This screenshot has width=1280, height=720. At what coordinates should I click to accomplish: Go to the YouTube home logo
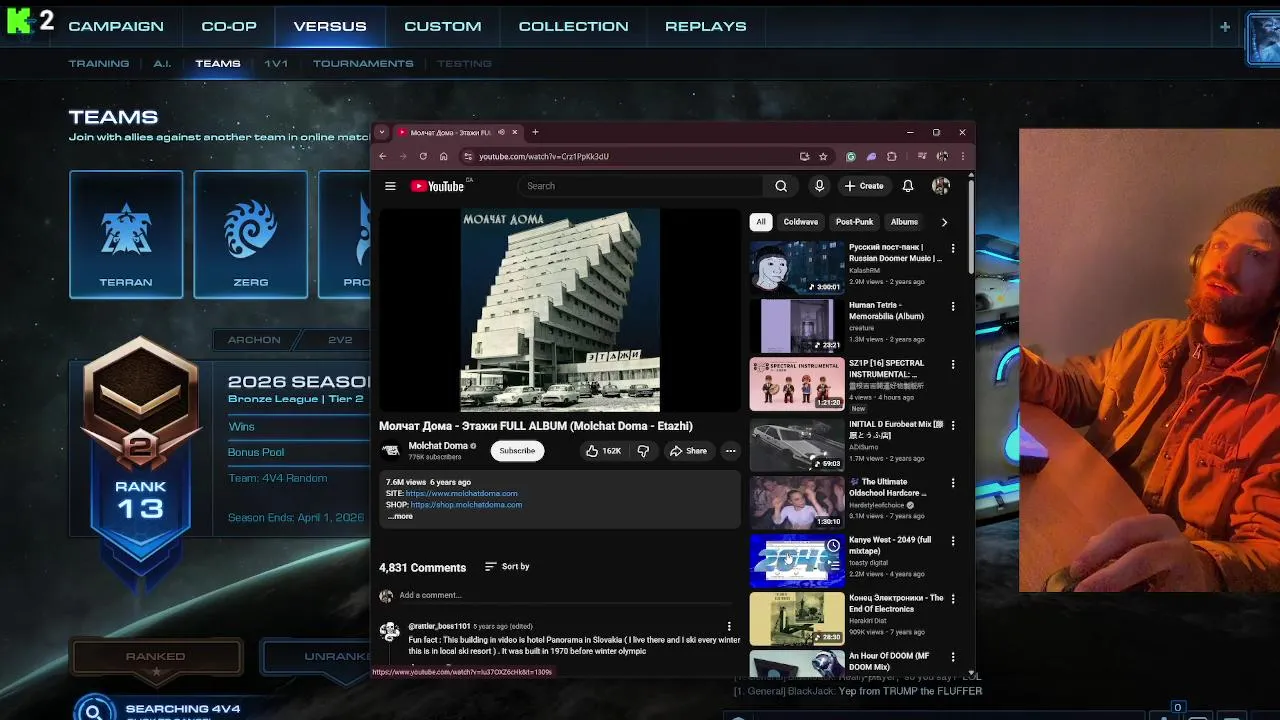[437, 186]
